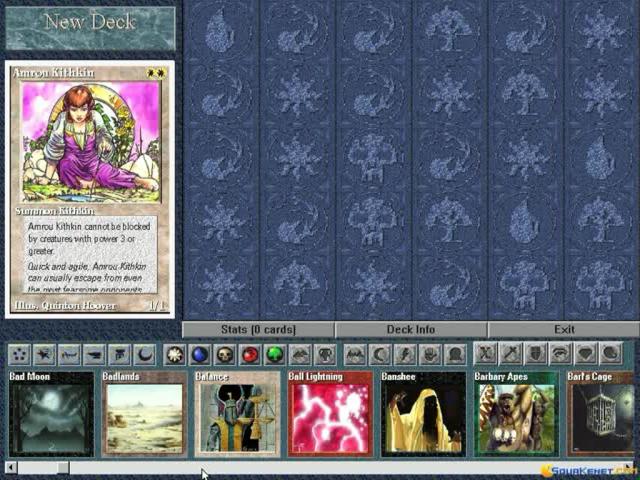Toggle the scimitar expansion set filter

69,354
